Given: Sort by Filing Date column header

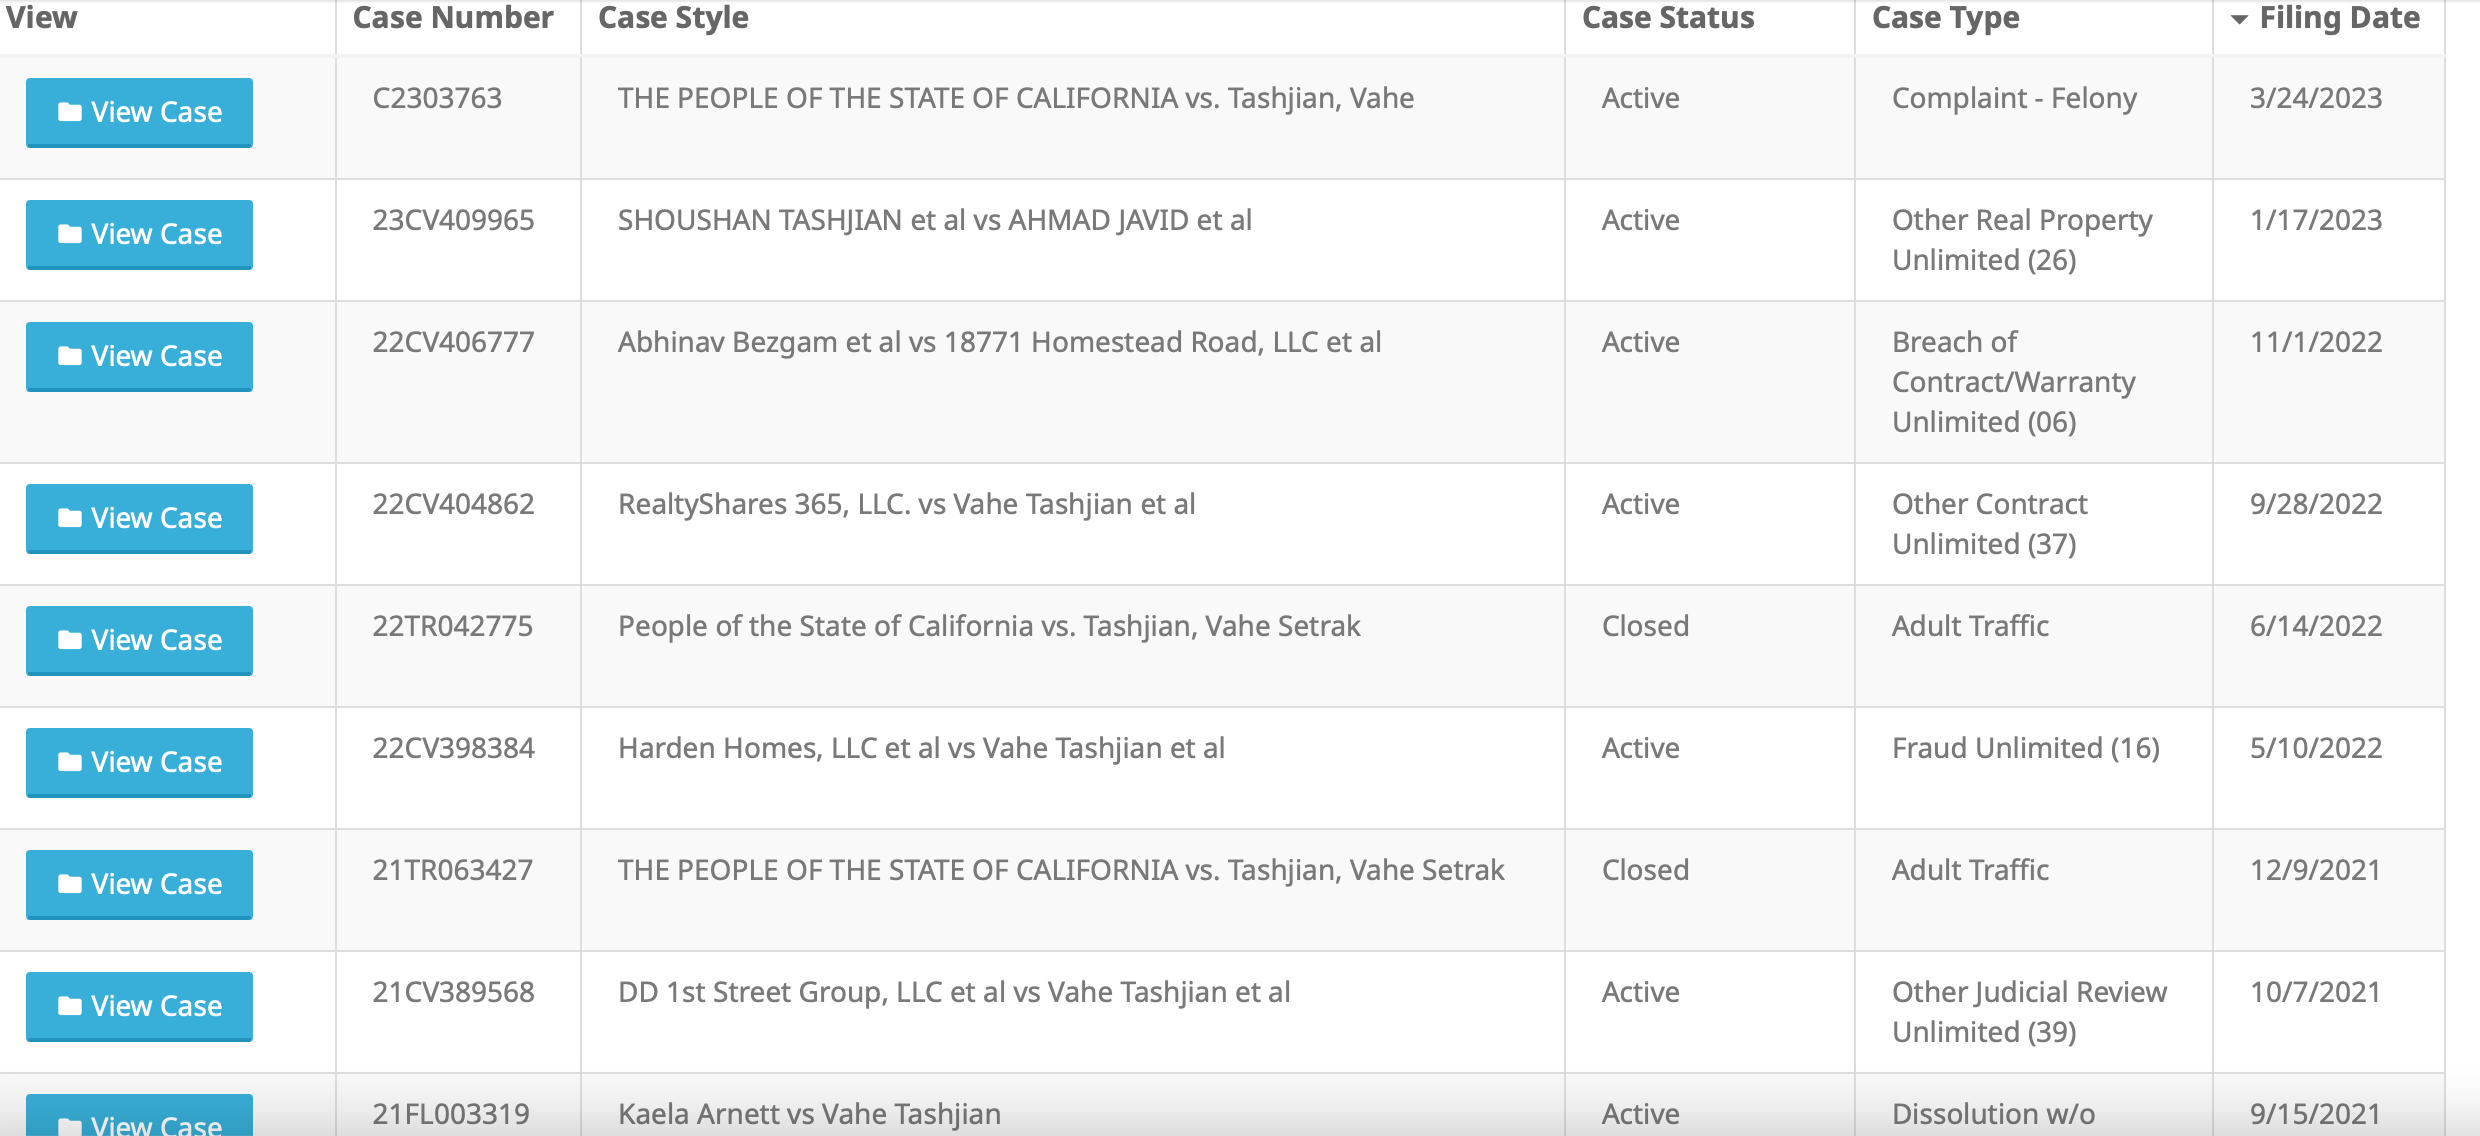Looking at the screenshot, I should click(2339, 18).
